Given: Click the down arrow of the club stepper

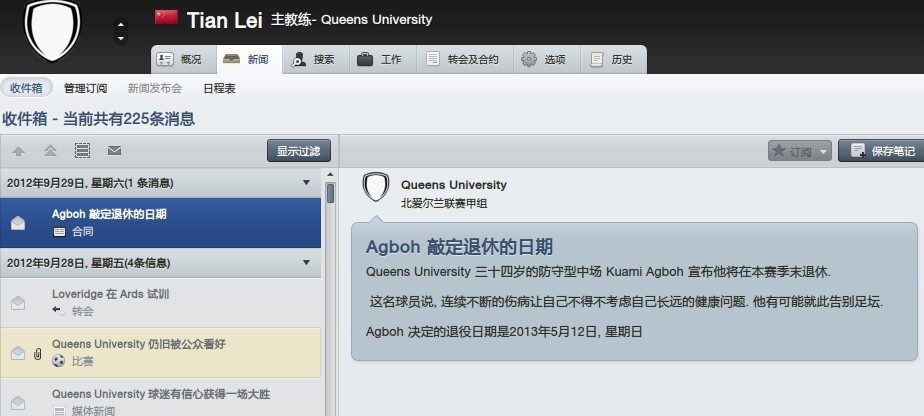Looking at the screenshot, I should 121,39.
